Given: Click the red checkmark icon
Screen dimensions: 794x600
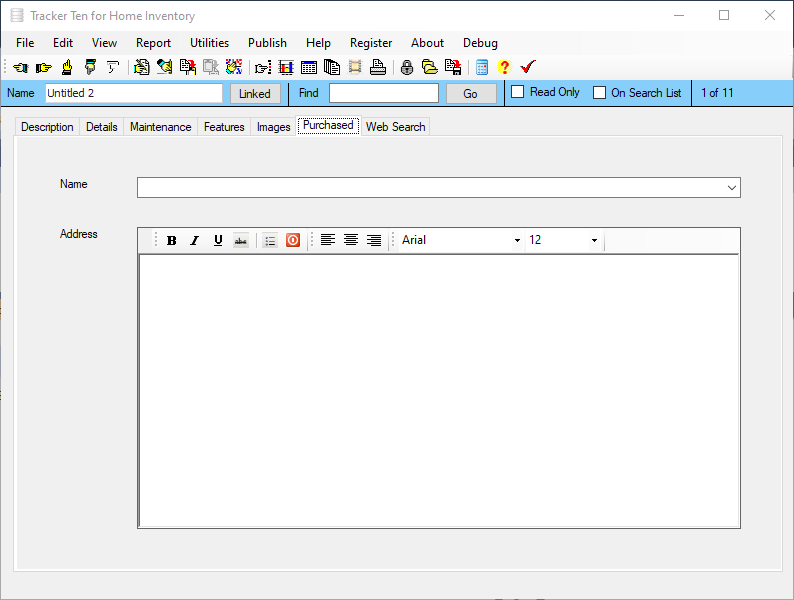Looking at the screenshot, I should pyautogui.click(x=528, y=67).
